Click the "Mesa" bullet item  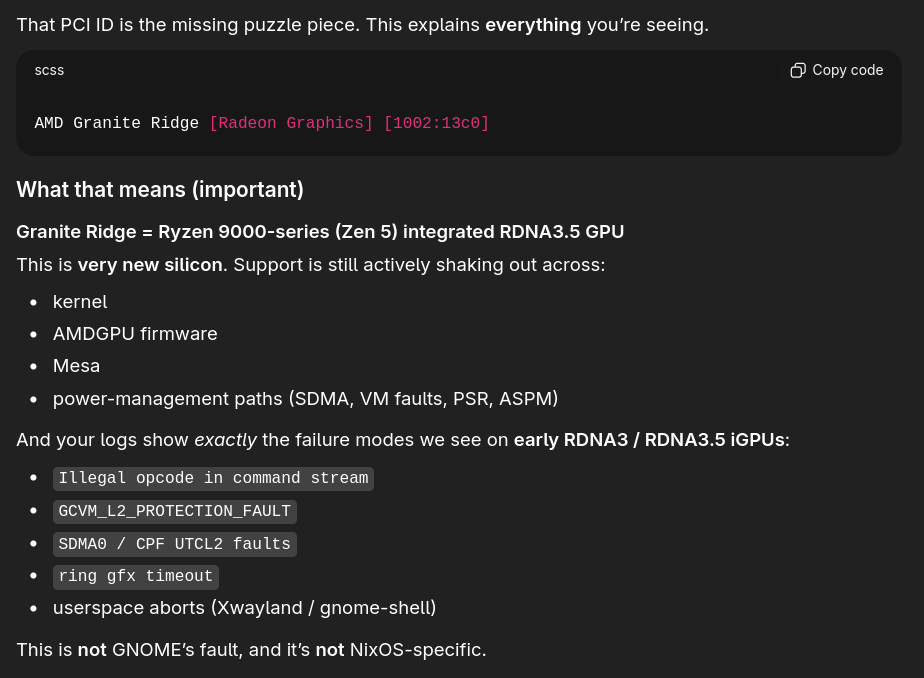coord(76,366)
